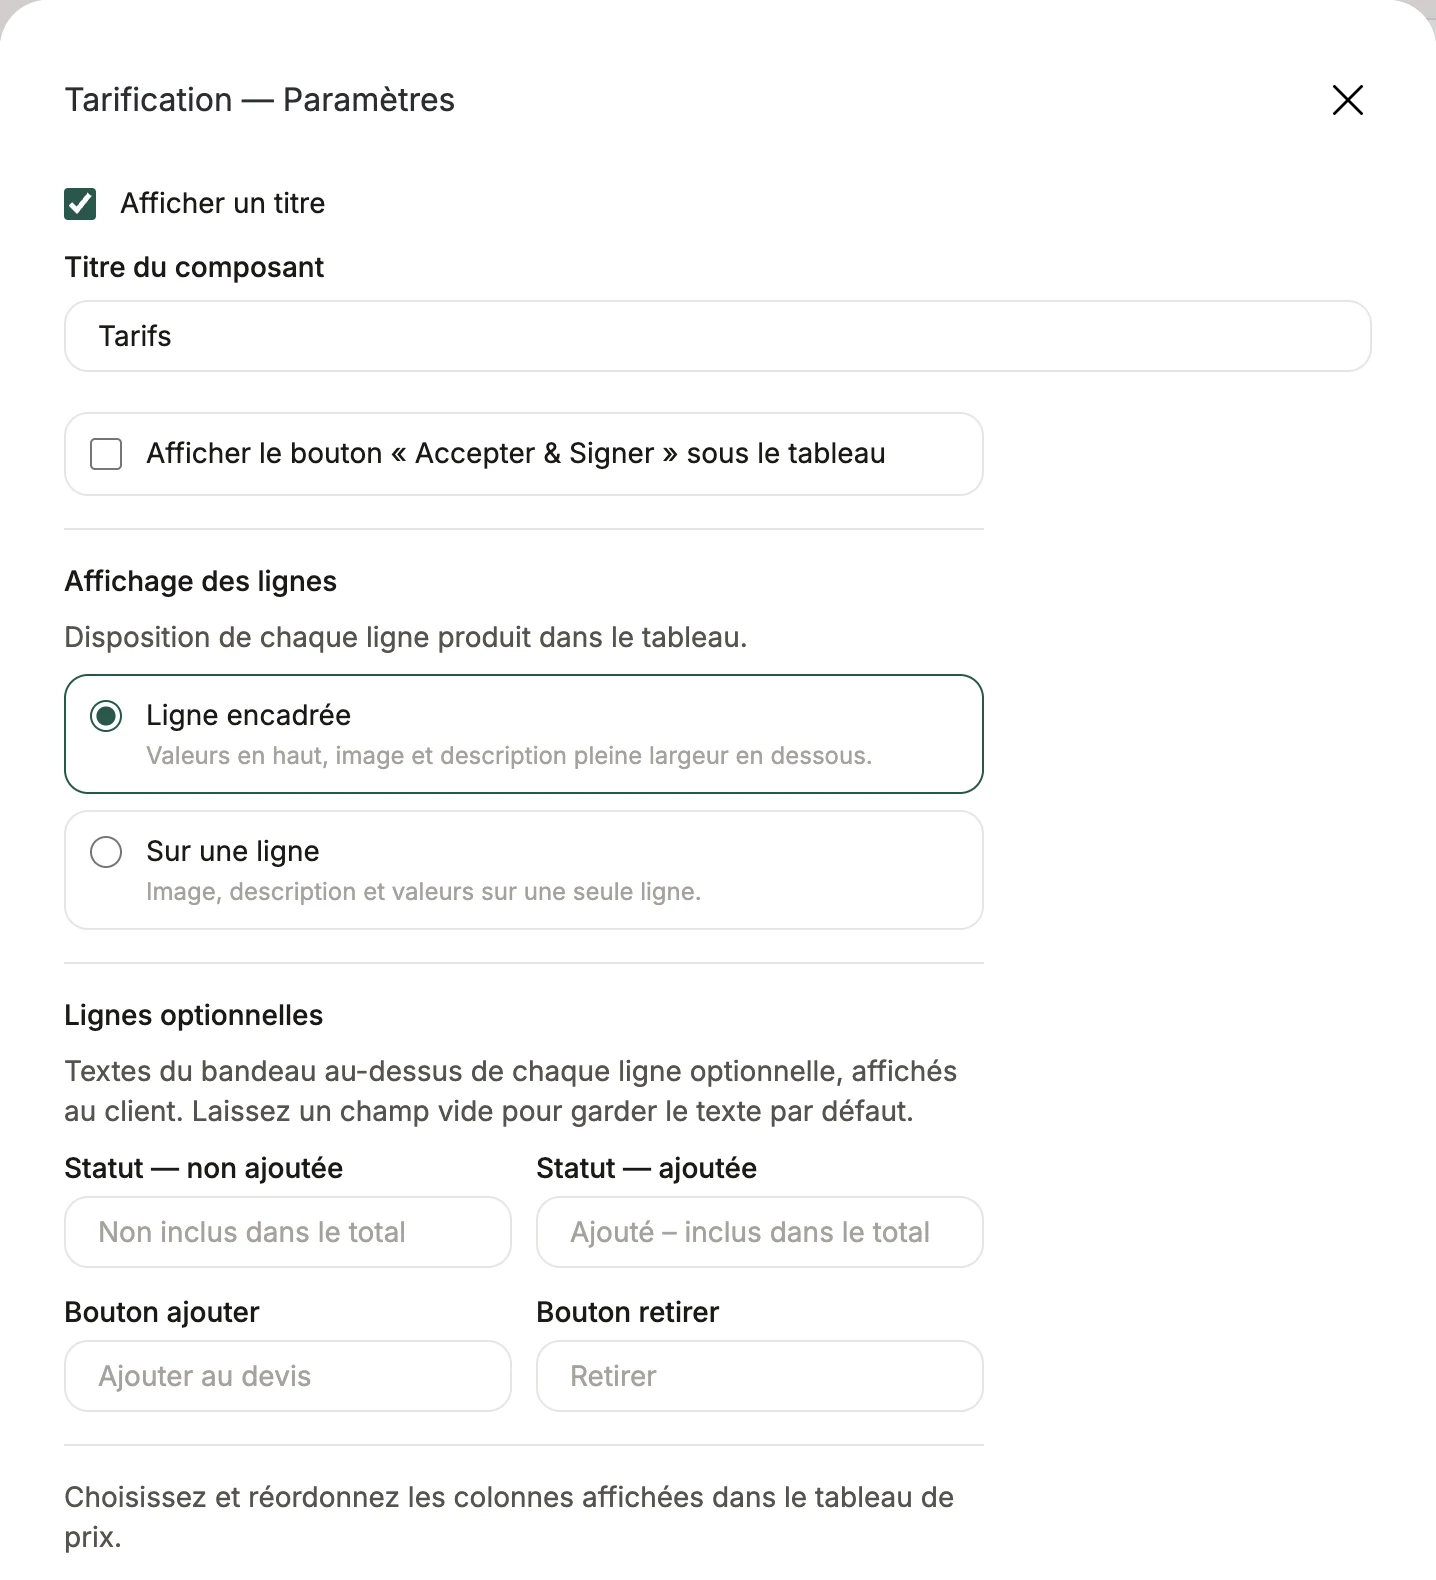Click the 'Bouton ajouter' label

pos(162,1313)
